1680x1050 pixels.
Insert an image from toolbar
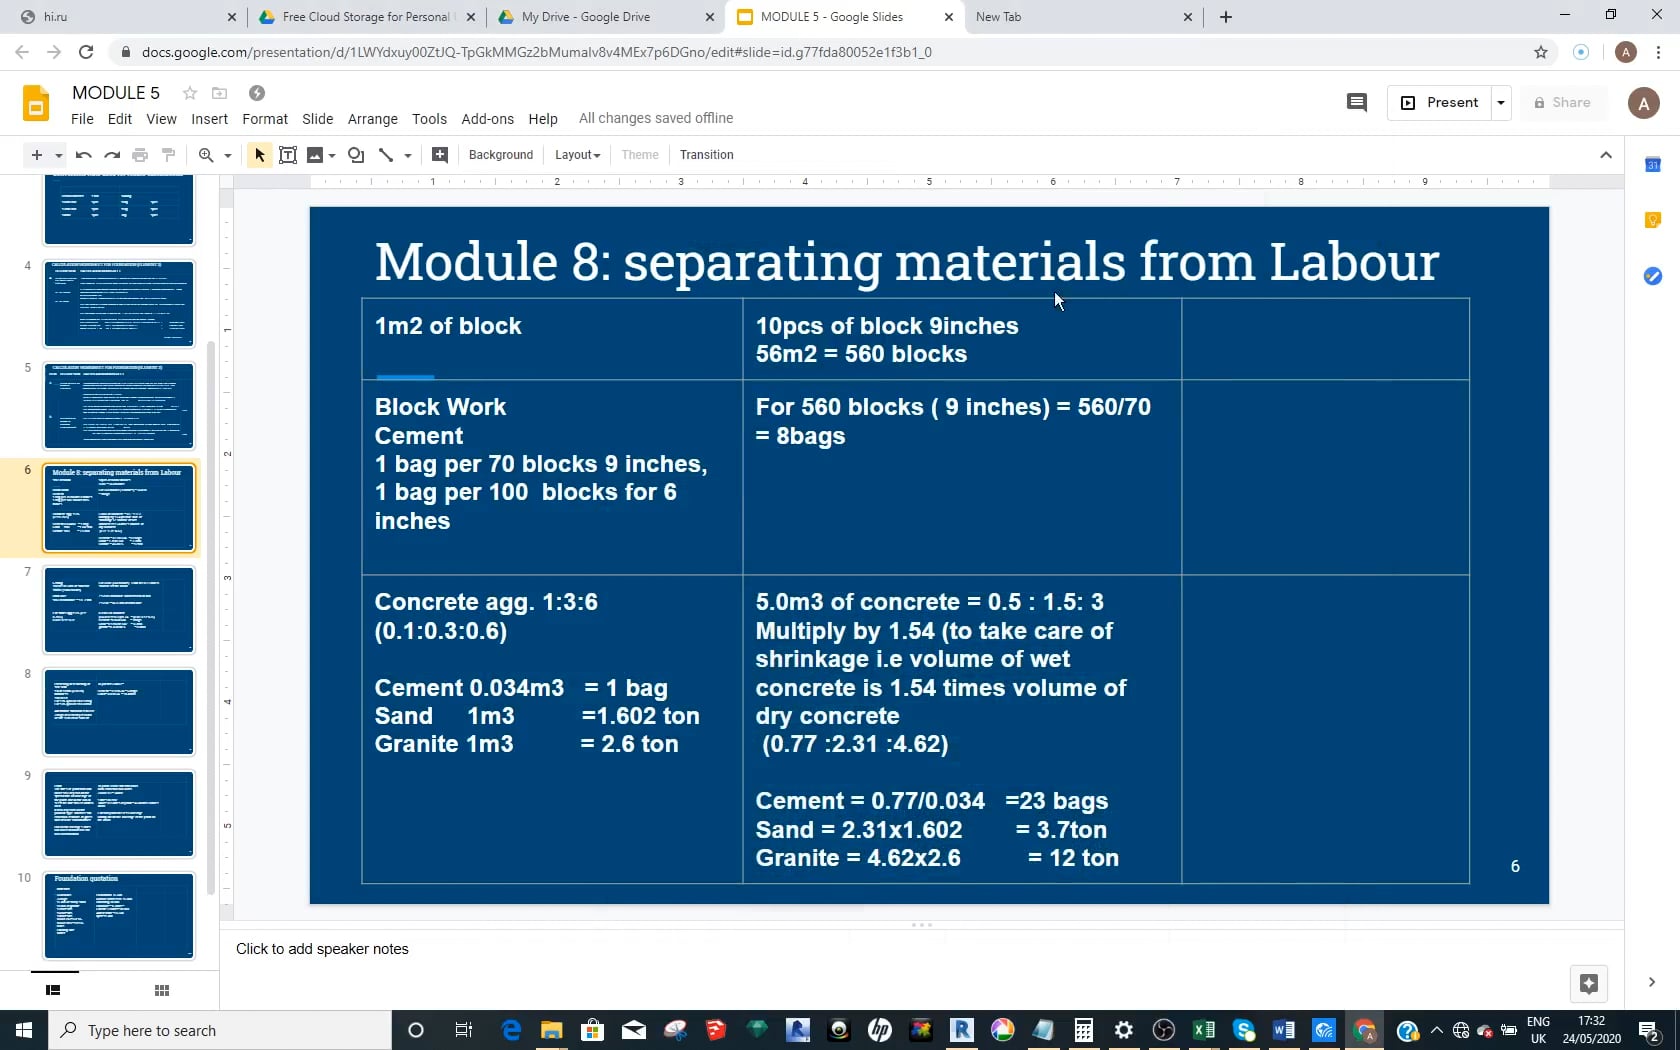316,155
